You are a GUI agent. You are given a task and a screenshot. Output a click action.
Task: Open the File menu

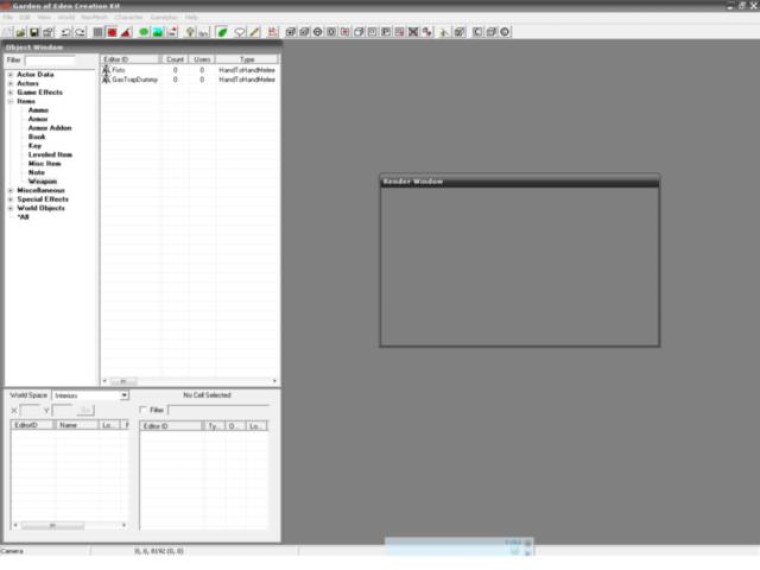point(8,17)
